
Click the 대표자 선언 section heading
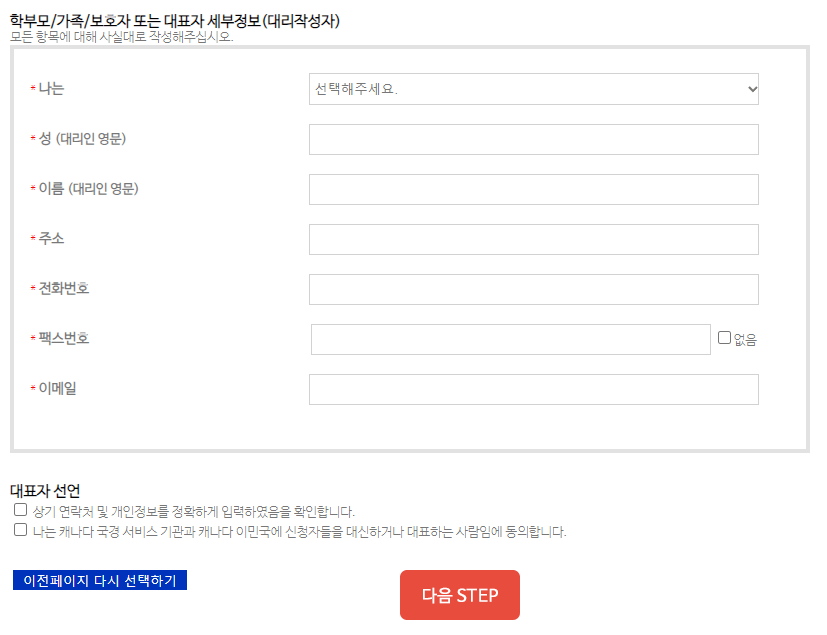pos(42,490)
